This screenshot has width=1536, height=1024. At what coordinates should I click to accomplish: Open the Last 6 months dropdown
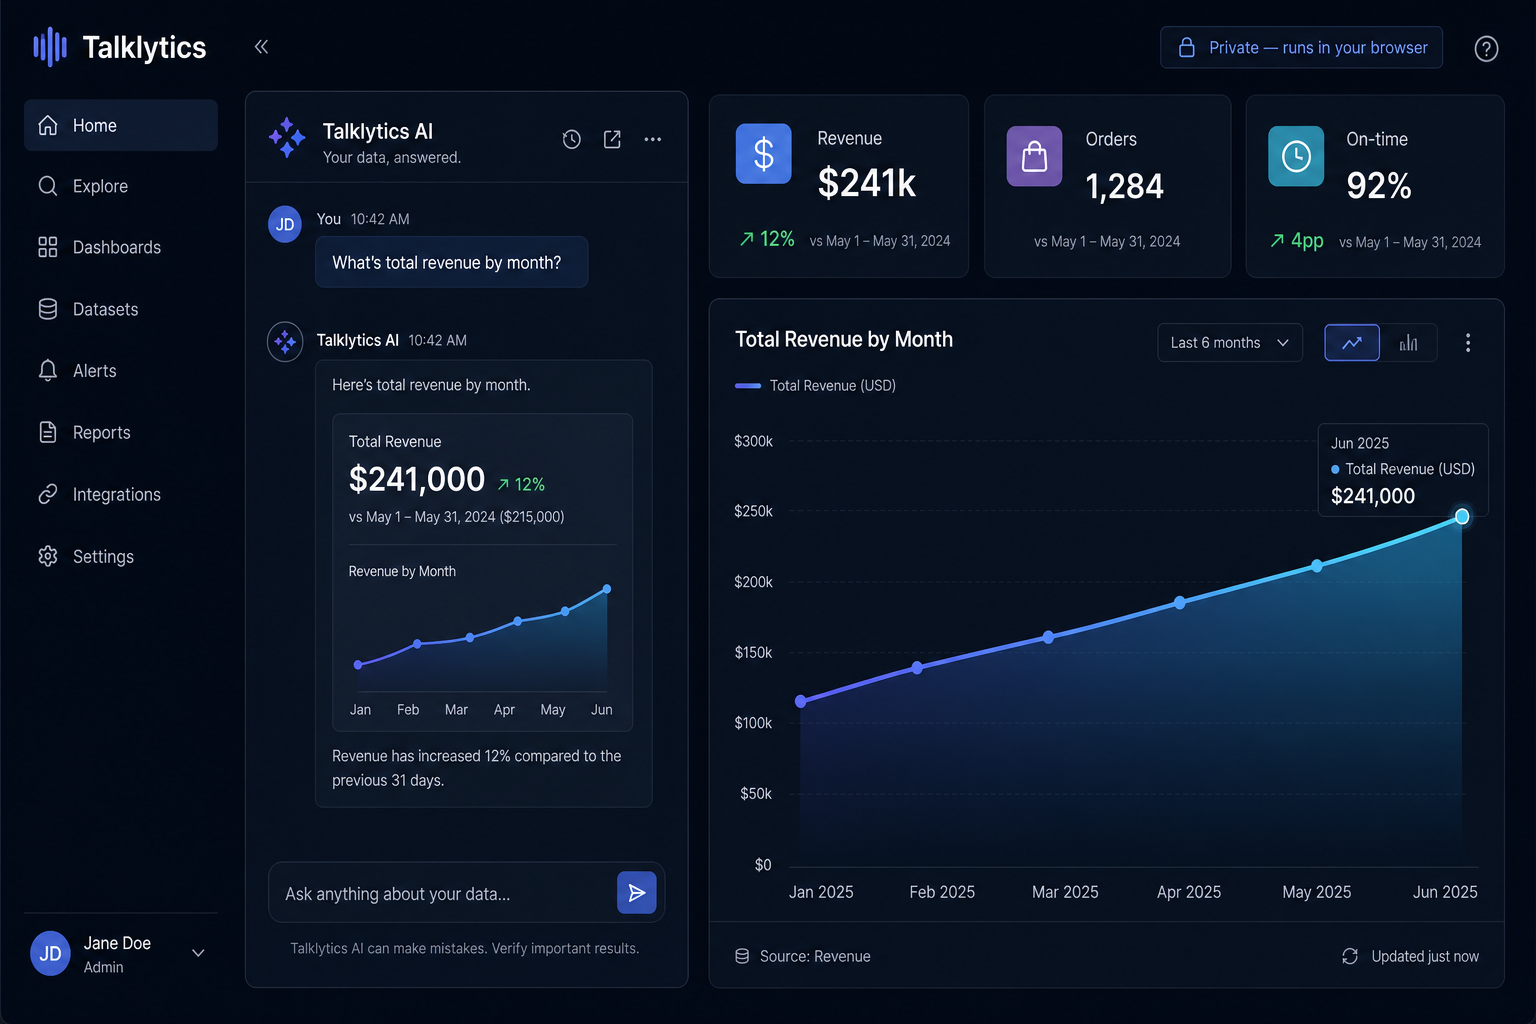(x=1230, y=343)
